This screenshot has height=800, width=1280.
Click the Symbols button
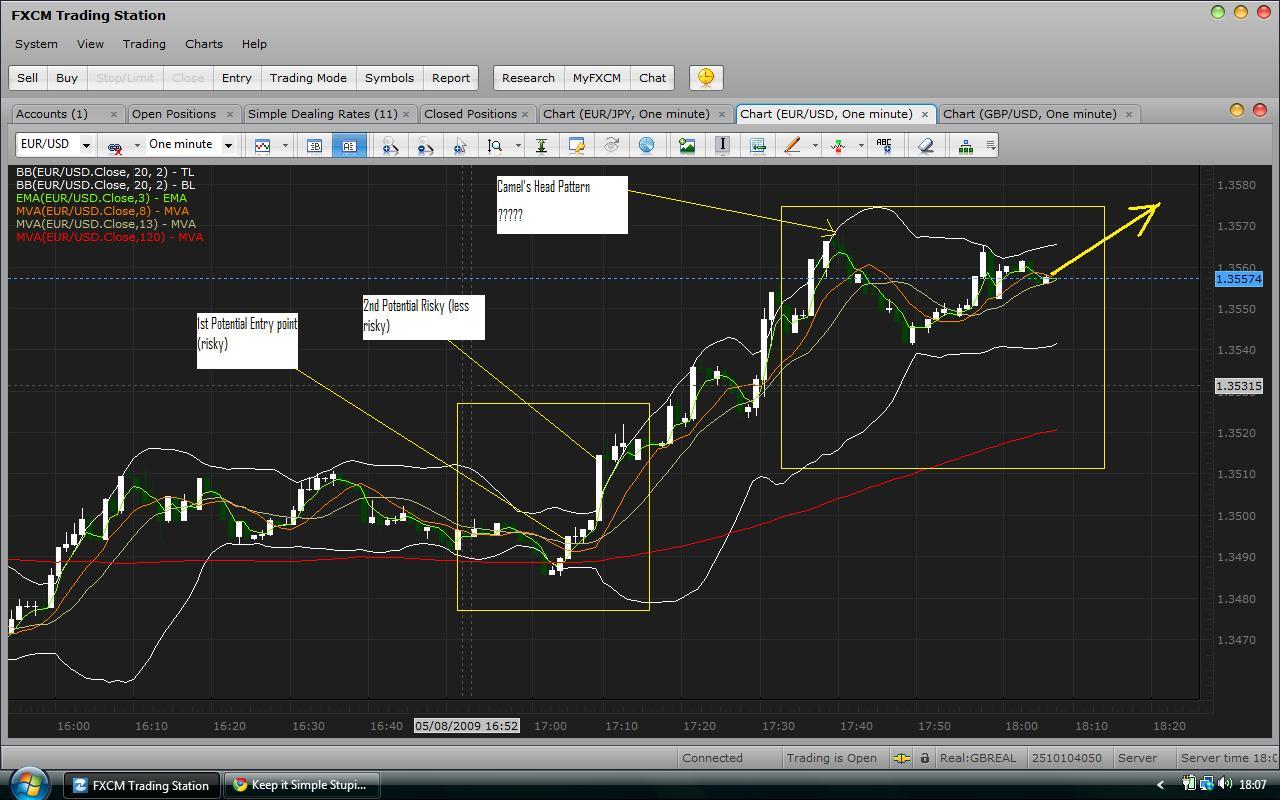389,78
